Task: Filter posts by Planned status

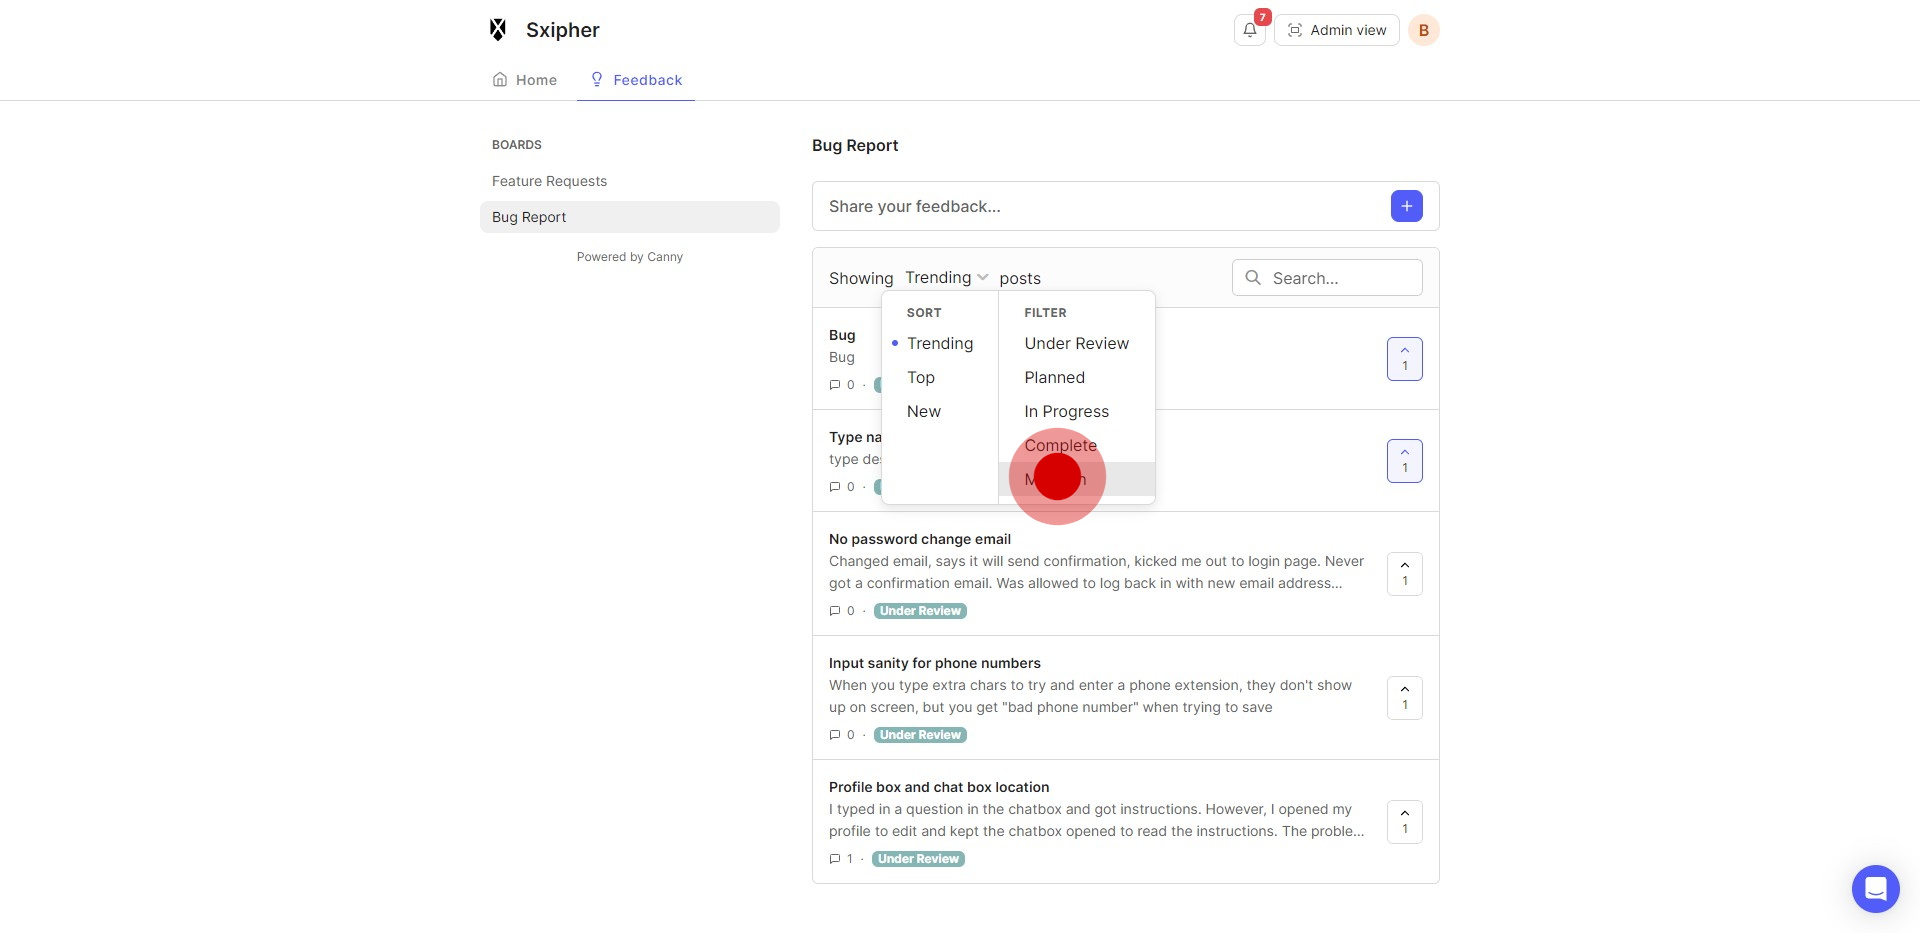Action: (1054, 377)
